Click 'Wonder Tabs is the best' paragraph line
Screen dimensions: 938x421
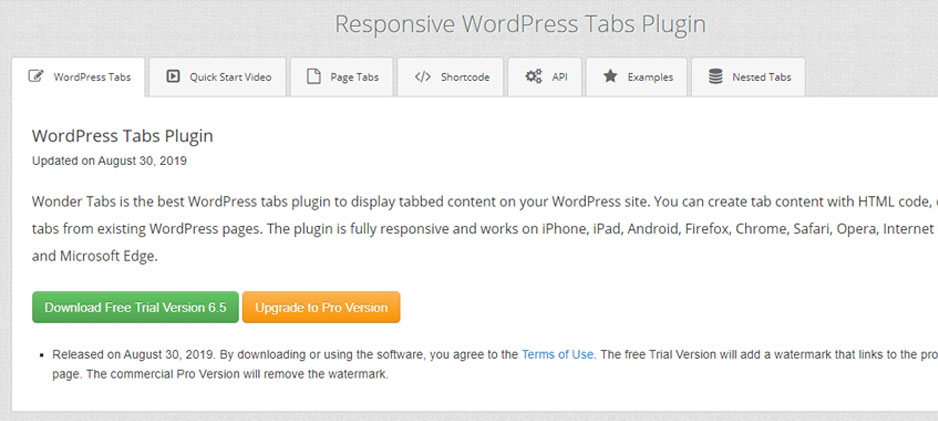click(485, 202)
